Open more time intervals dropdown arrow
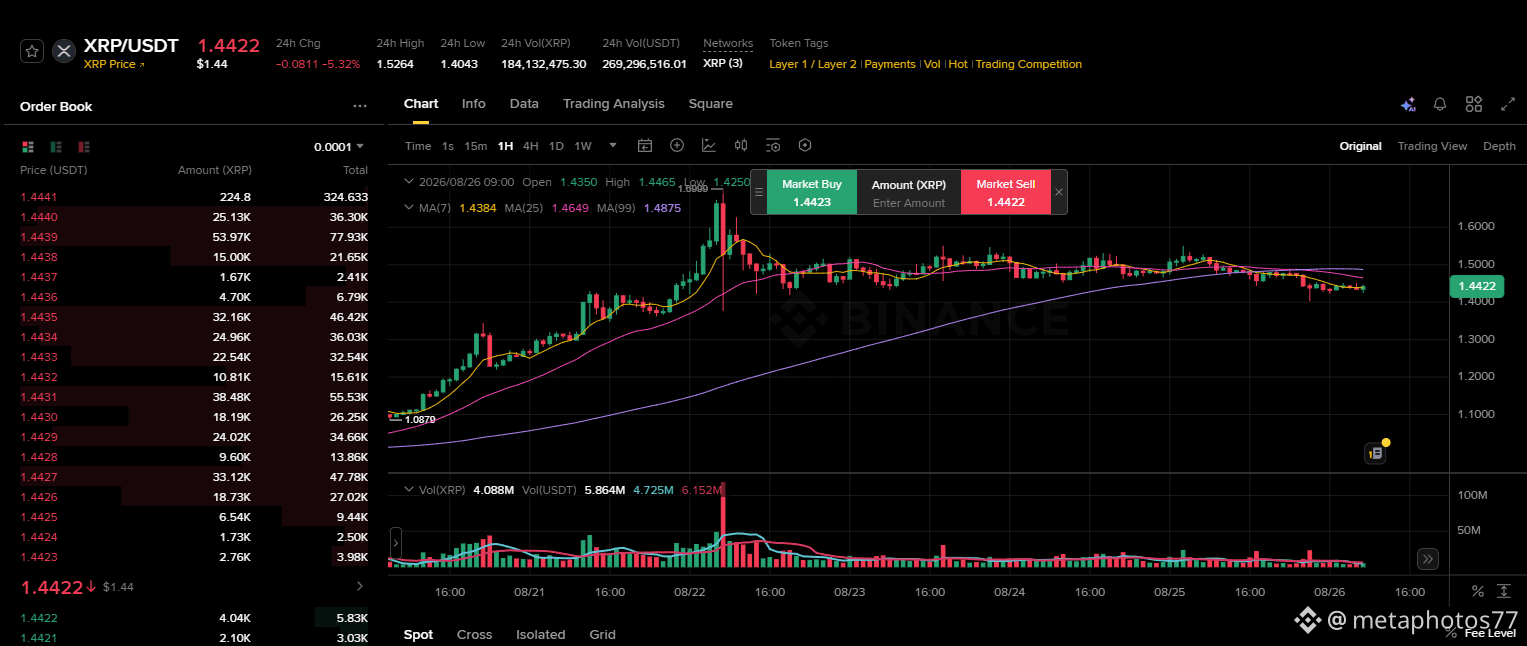 pos(613,145)
